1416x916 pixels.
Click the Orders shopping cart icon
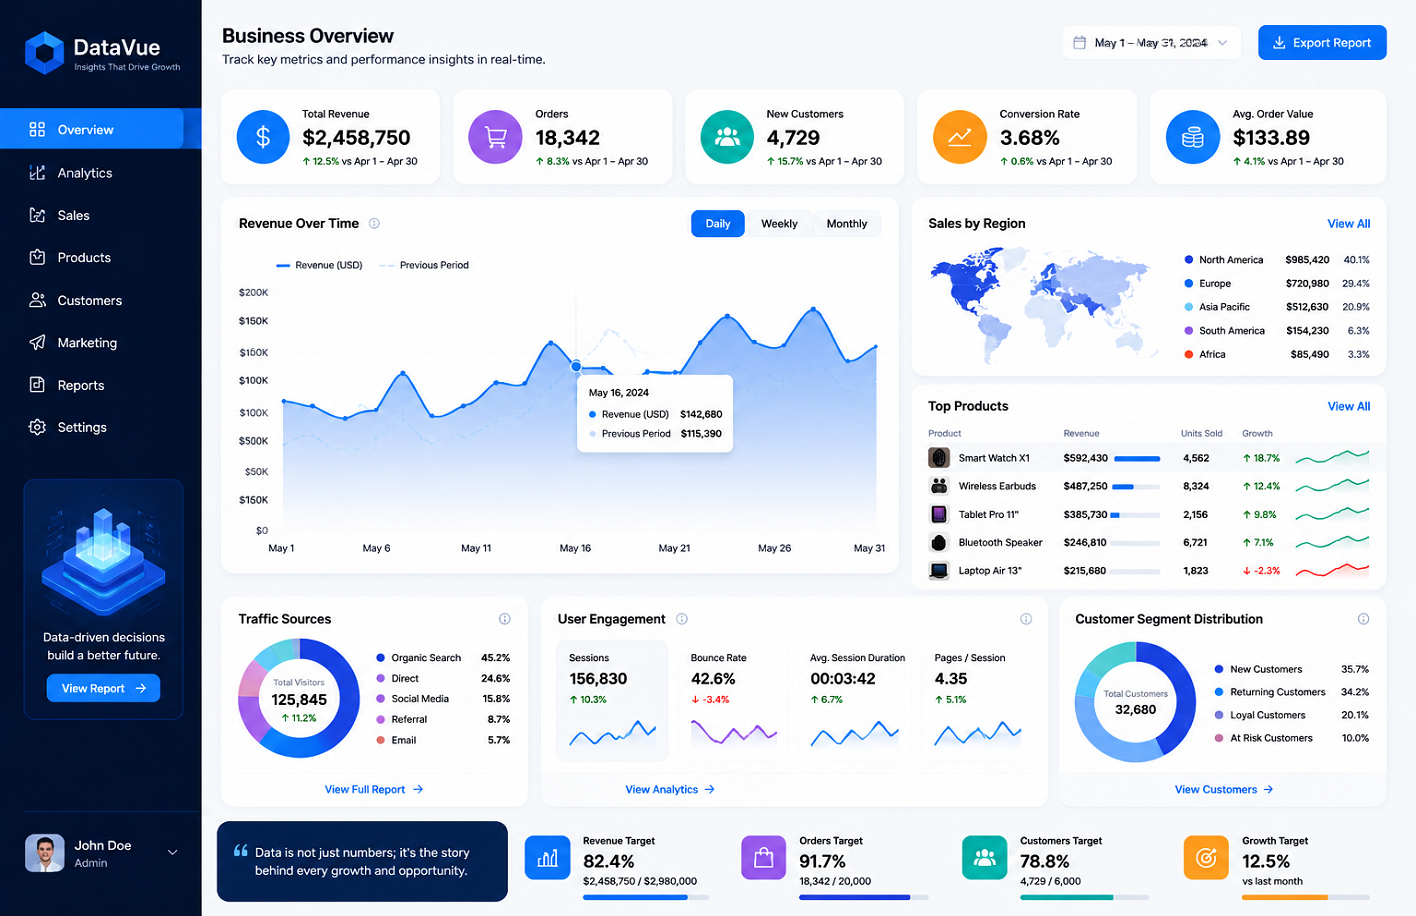(x=495, y=137)
